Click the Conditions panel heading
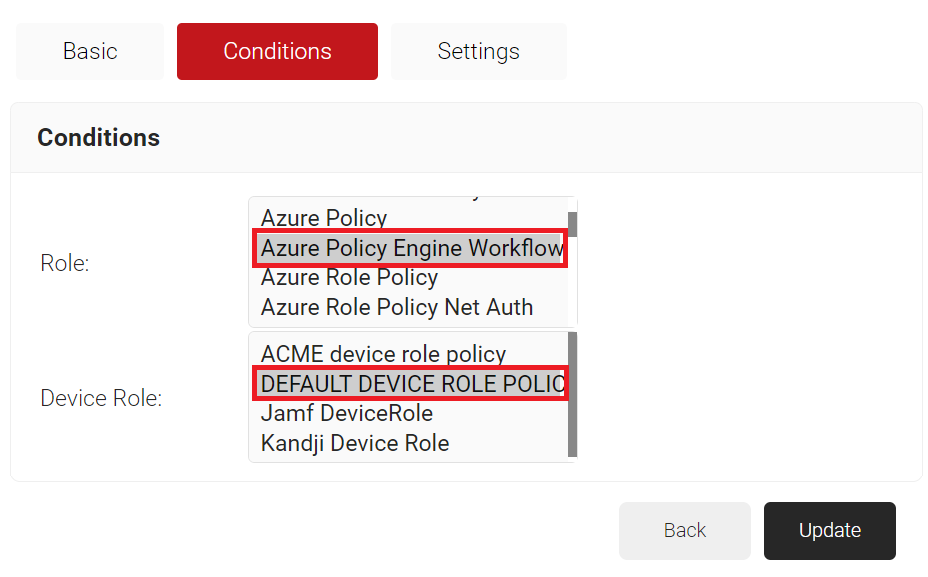Viewport: 928px width, 577px height. click(98, 138)
